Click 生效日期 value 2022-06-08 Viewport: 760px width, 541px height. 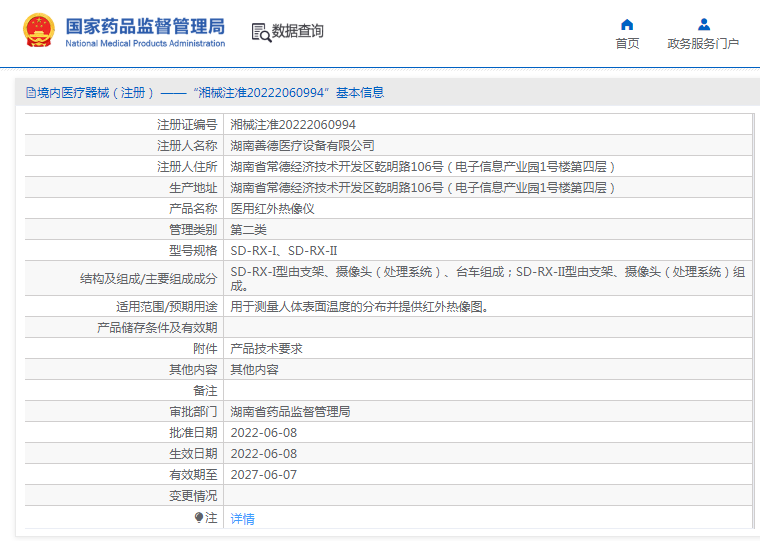pos(264,454)
